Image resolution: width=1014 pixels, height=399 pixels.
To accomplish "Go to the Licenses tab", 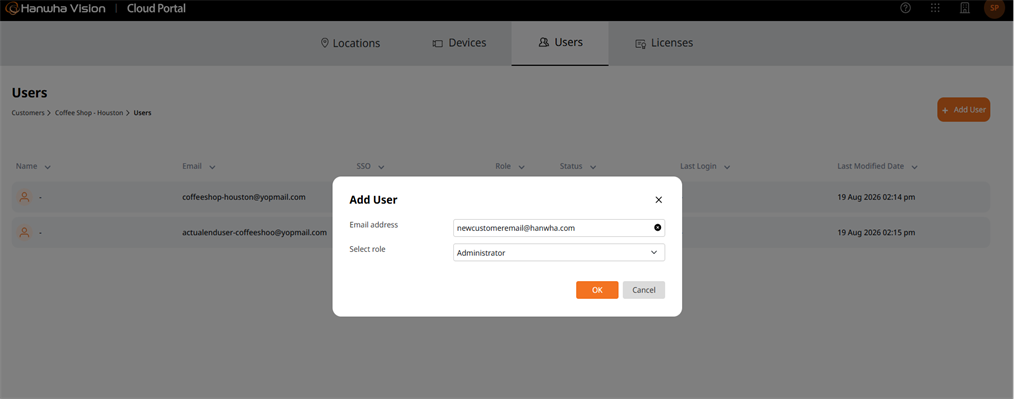I will point(663,43).
